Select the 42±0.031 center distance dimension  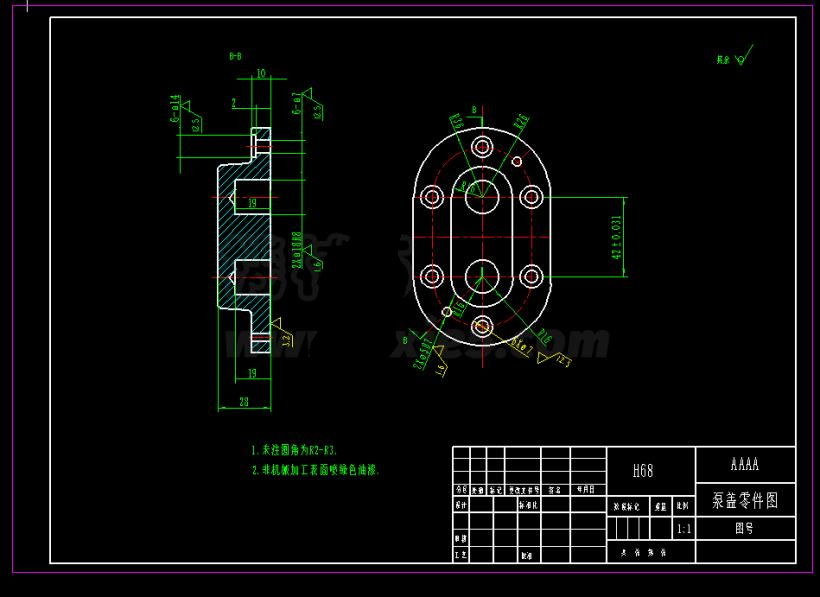pos(617,237)
